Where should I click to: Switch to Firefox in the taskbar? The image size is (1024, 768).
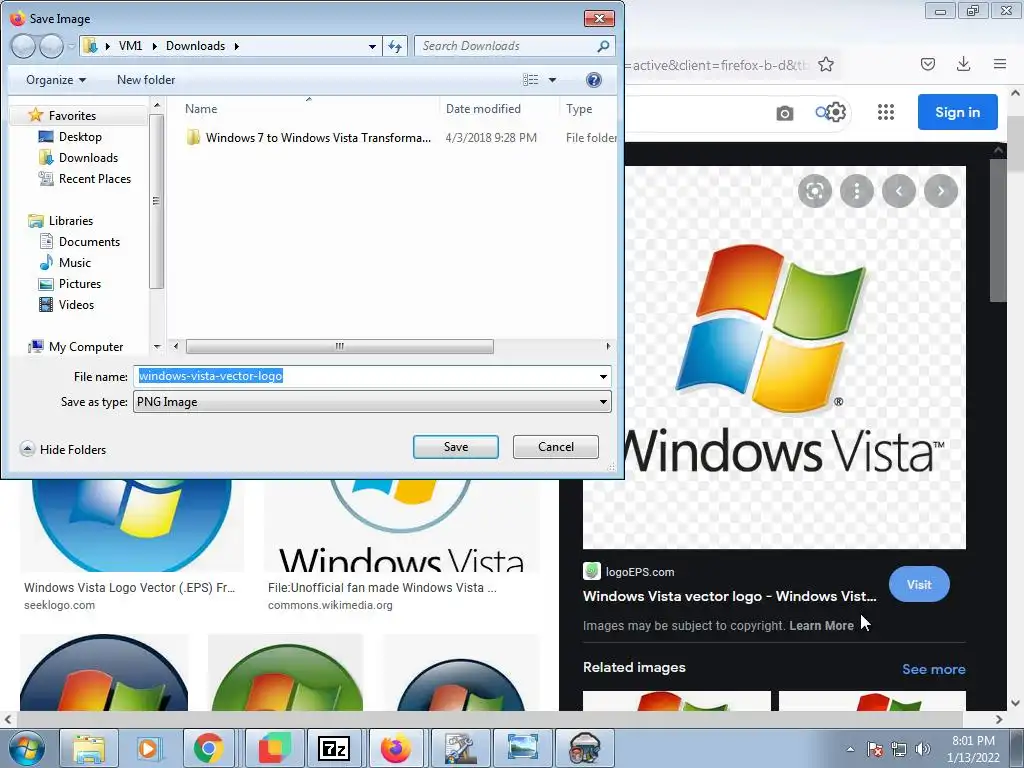click(396, 748)
